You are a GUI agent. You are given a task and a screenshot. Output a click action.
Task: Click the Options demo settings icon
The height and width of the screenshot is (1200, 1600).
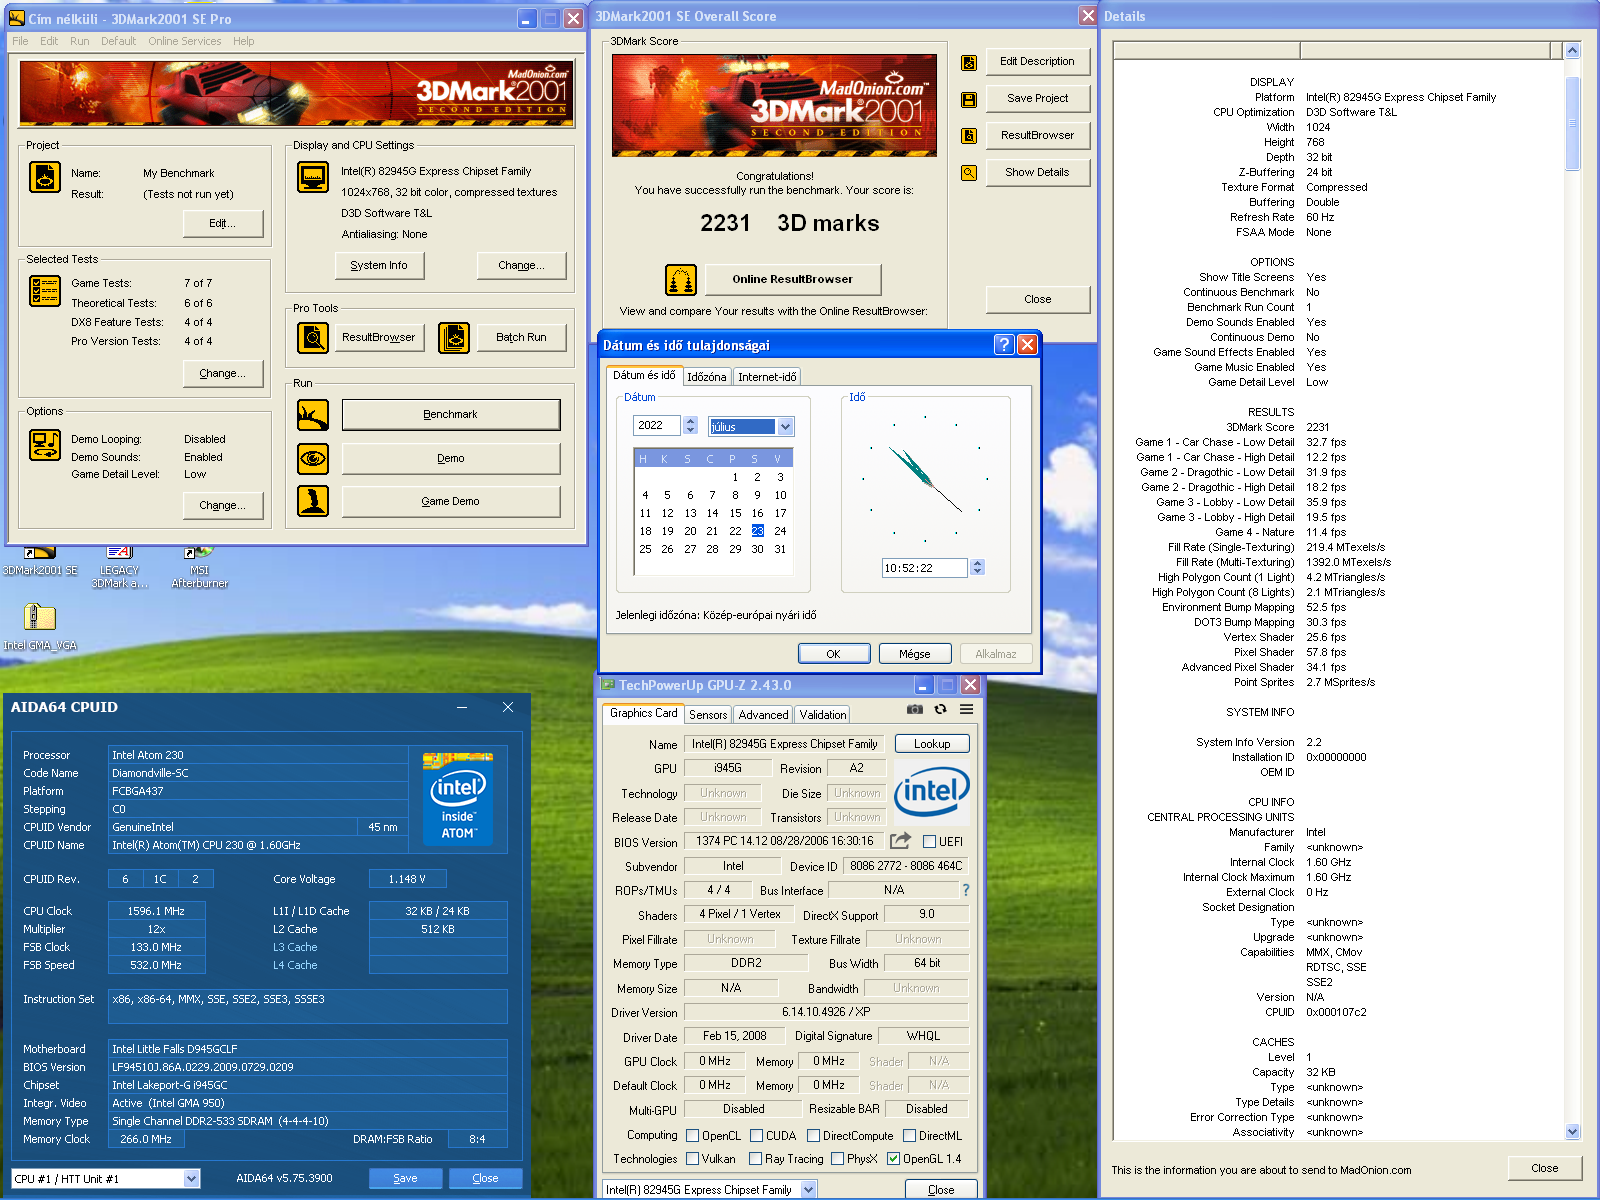click(x=45, y=444)
